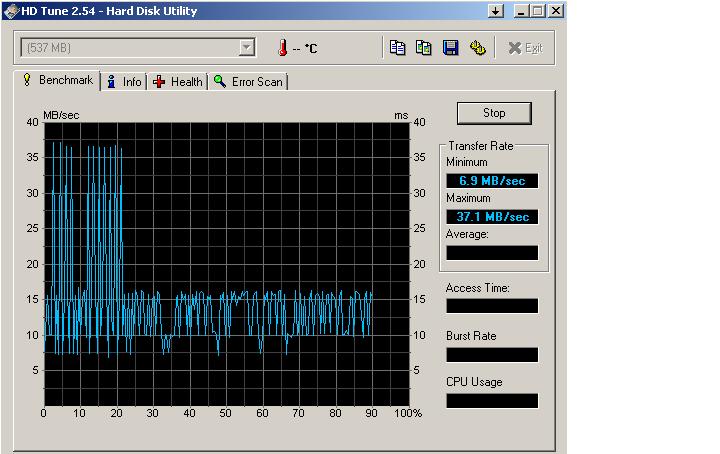Open the Info tab
The height and width of the screenshot is (454, 720).
point(124,82)
